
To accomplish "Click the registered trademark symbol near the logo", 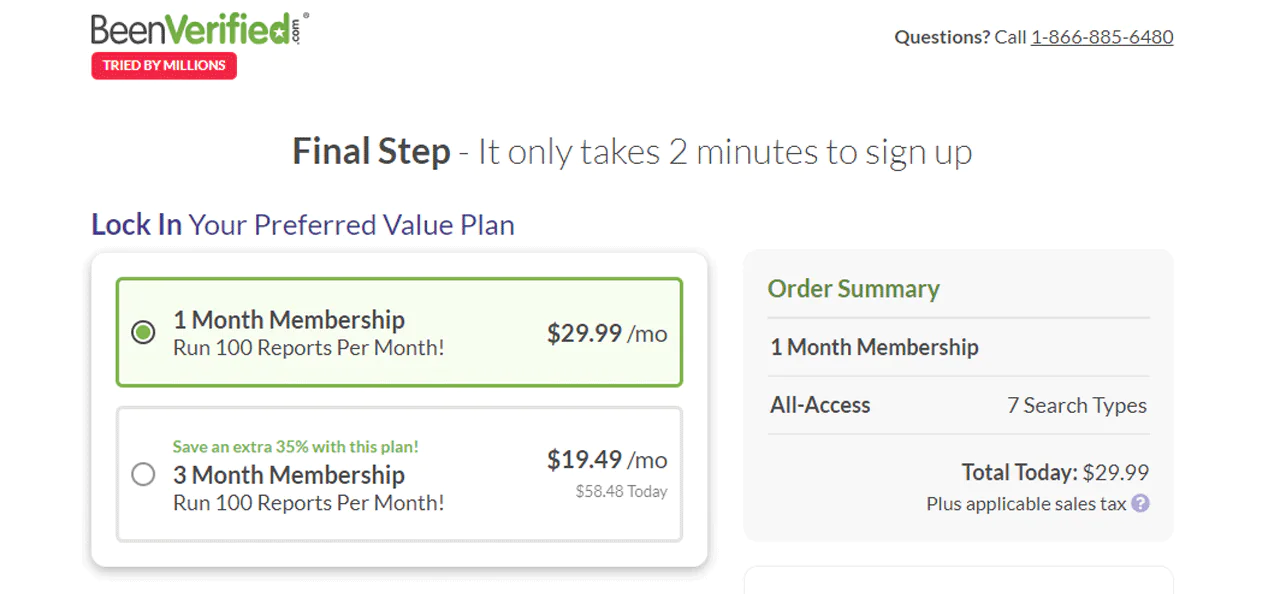I will click(306, 16).
